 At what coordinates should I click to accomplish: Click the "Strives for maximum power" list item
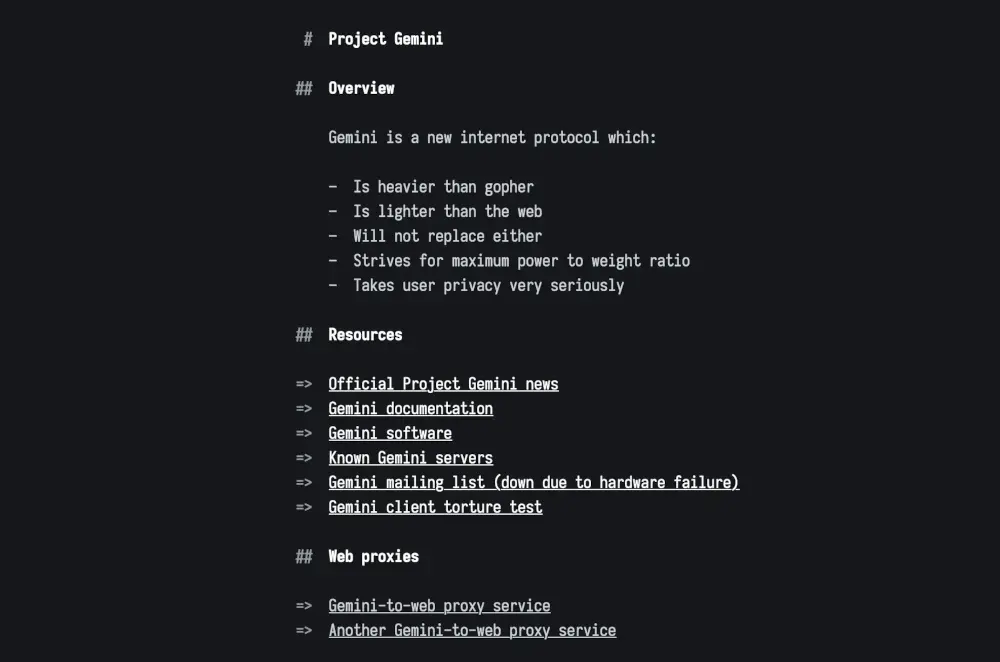[x=521, y=261]
